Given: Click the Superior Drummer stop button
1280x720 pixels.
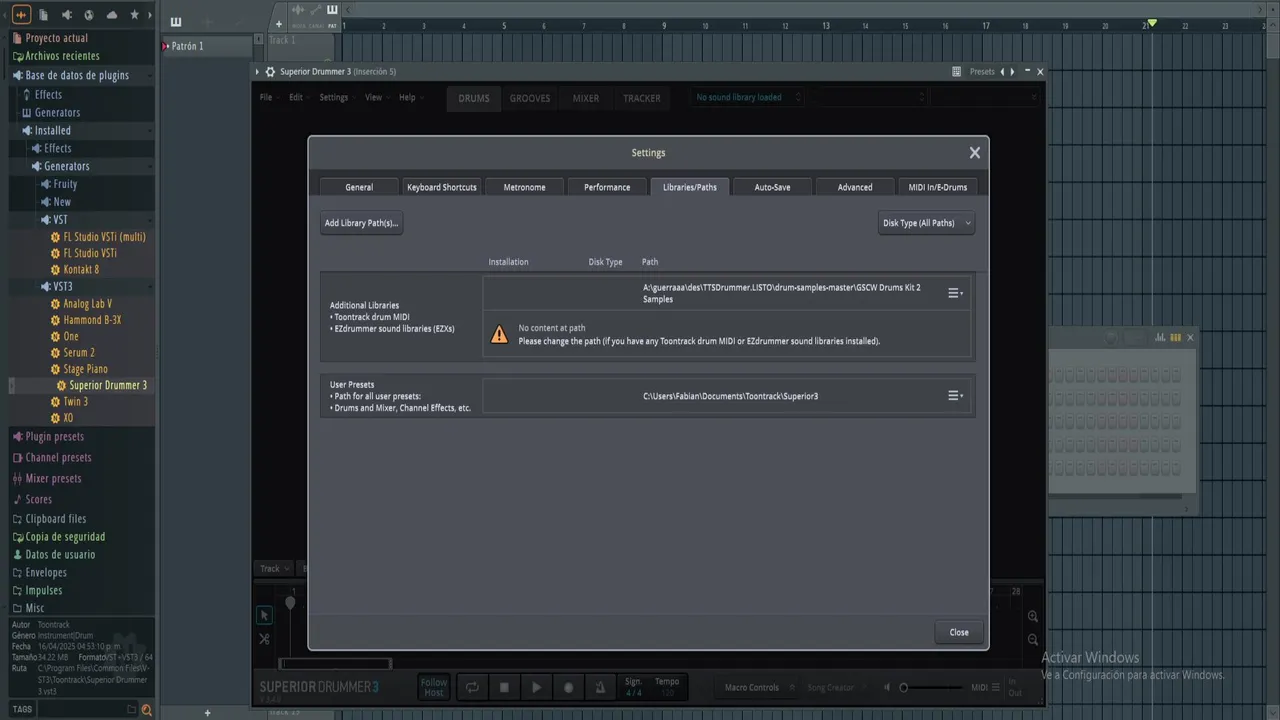Looking at the screenshot, I should point(504,687).
